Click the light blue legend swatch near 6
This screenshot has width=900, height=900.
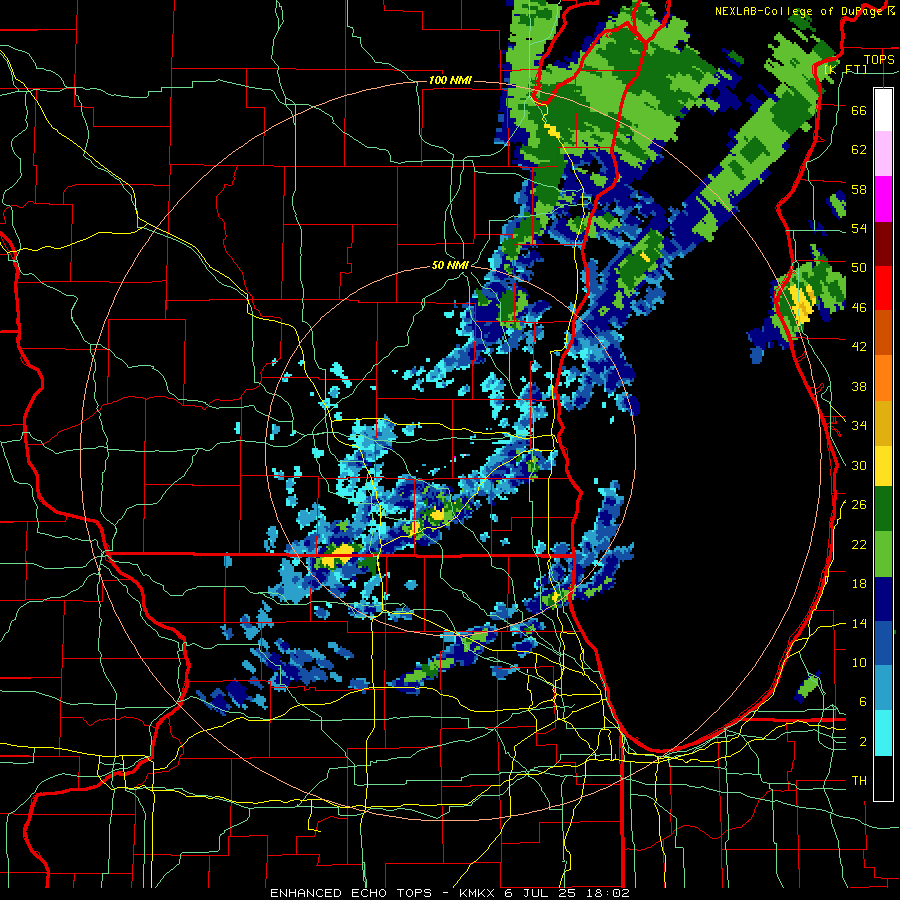(x=883, y=688)
